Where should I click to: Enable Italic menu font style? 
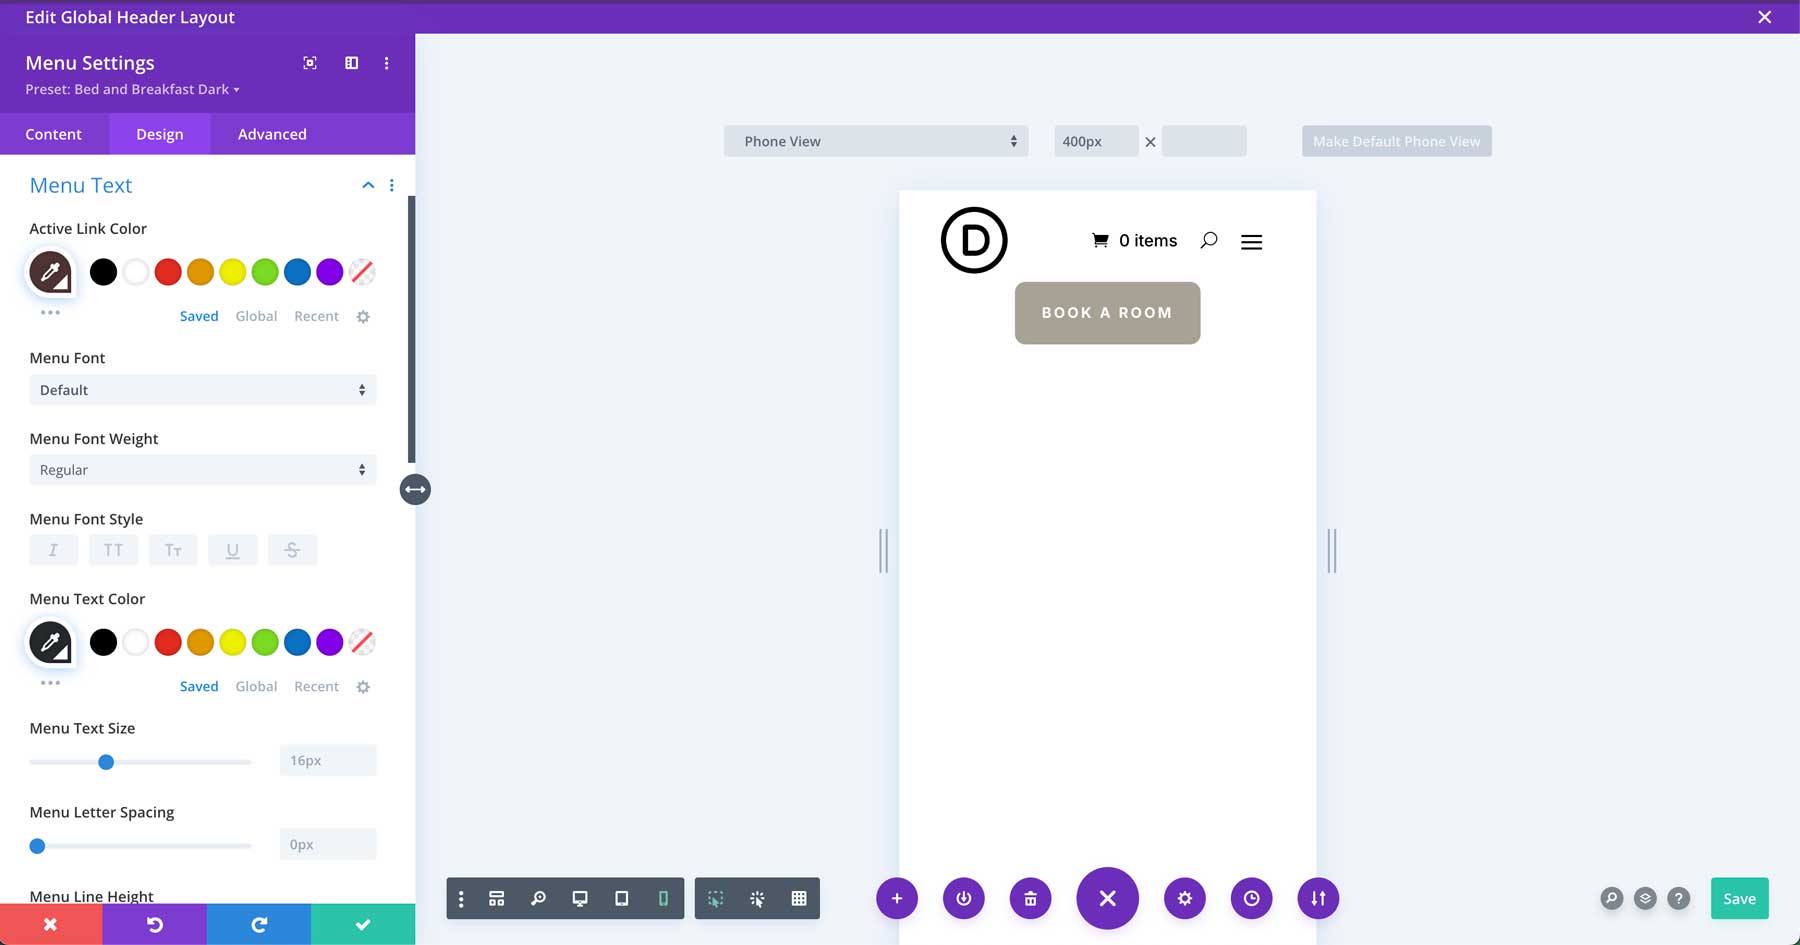point(53,549)
